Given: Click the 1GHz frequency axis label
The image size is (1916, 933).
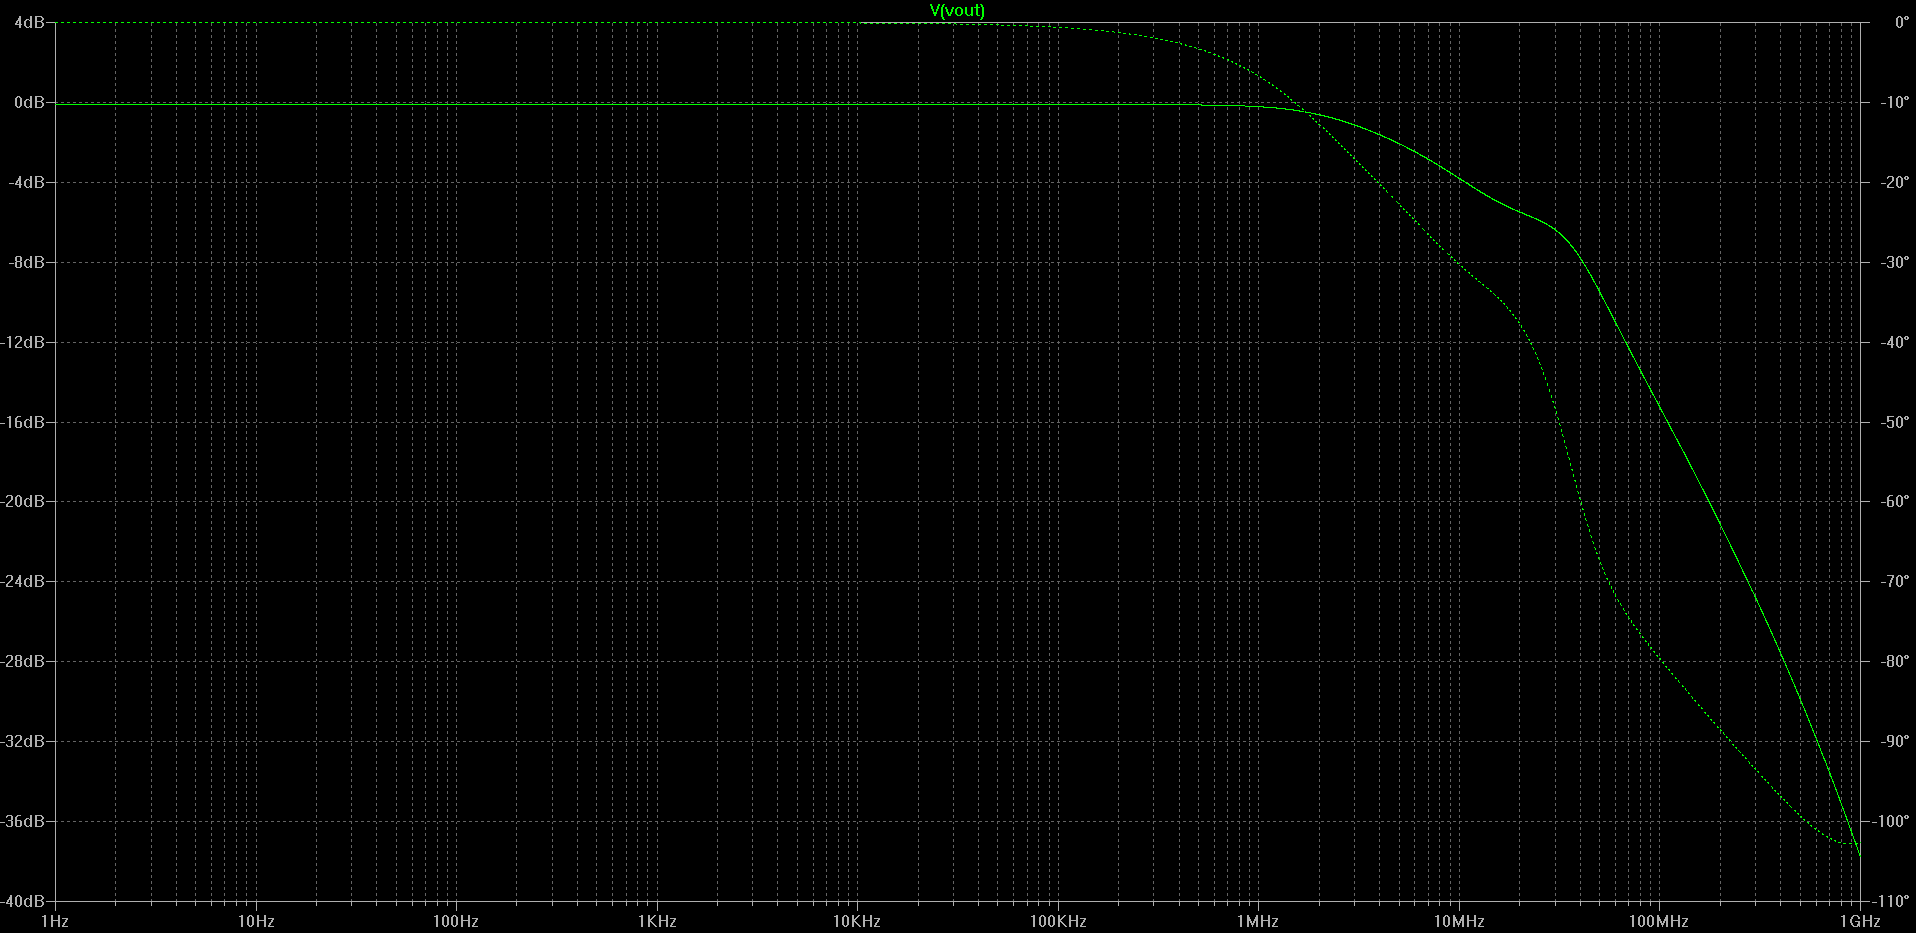Looking at the screenshot, I should (x=1860, y=921).
